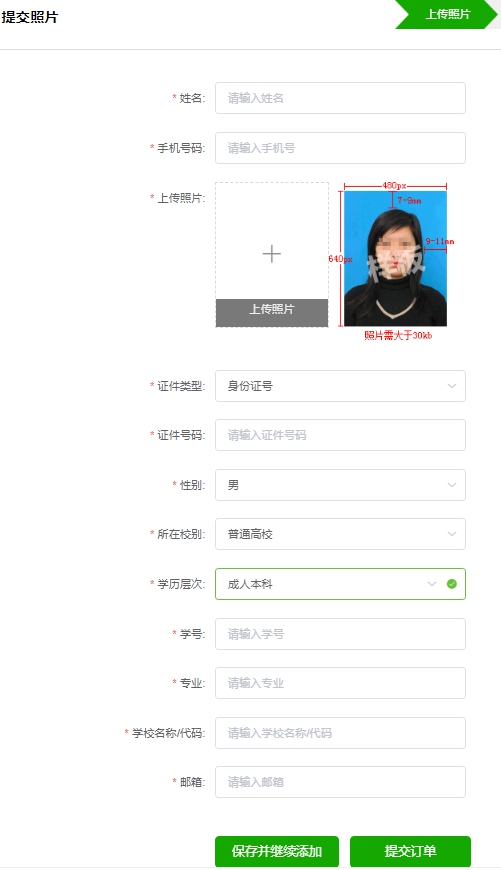Click the plus icon to upload photo
Viewport: 501px width, 870px height.
271,254
